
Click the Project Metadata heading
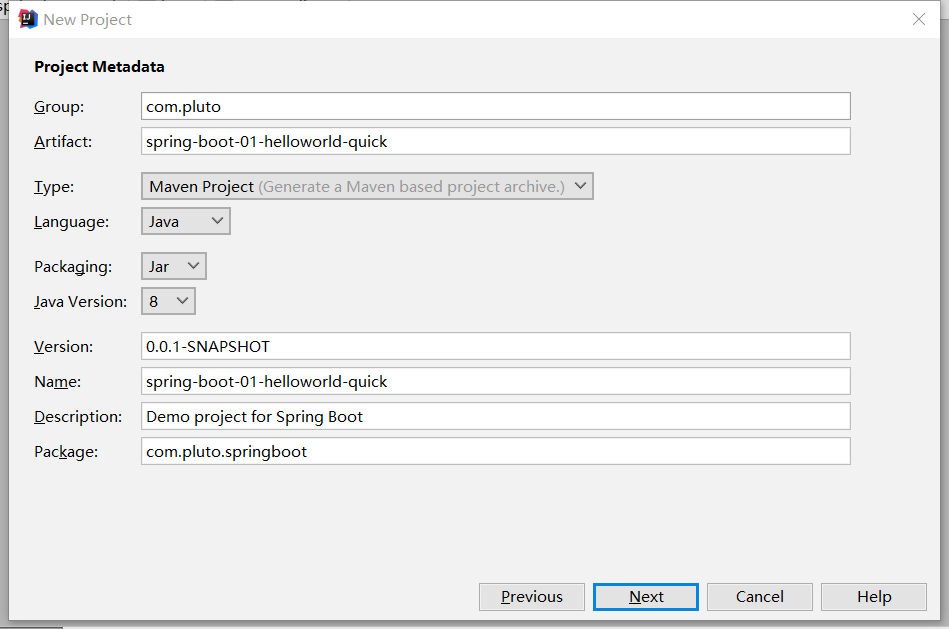[99, 67]
